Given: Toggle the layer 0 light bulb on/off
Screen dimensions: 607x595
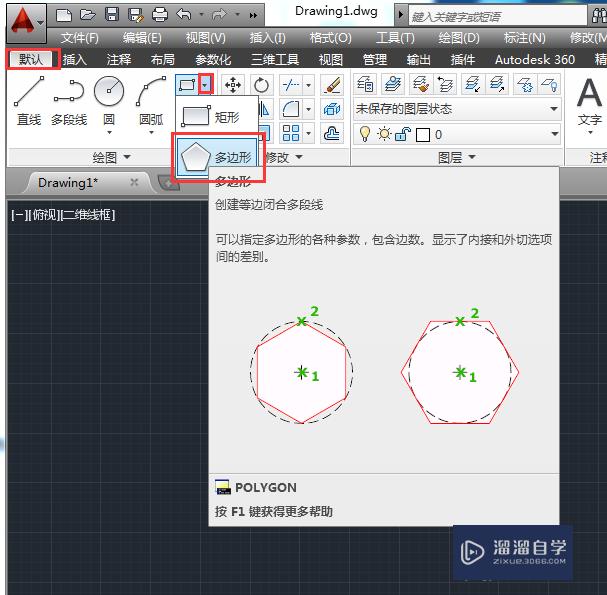Looking at the screenshot, I should tap(364, 134).
